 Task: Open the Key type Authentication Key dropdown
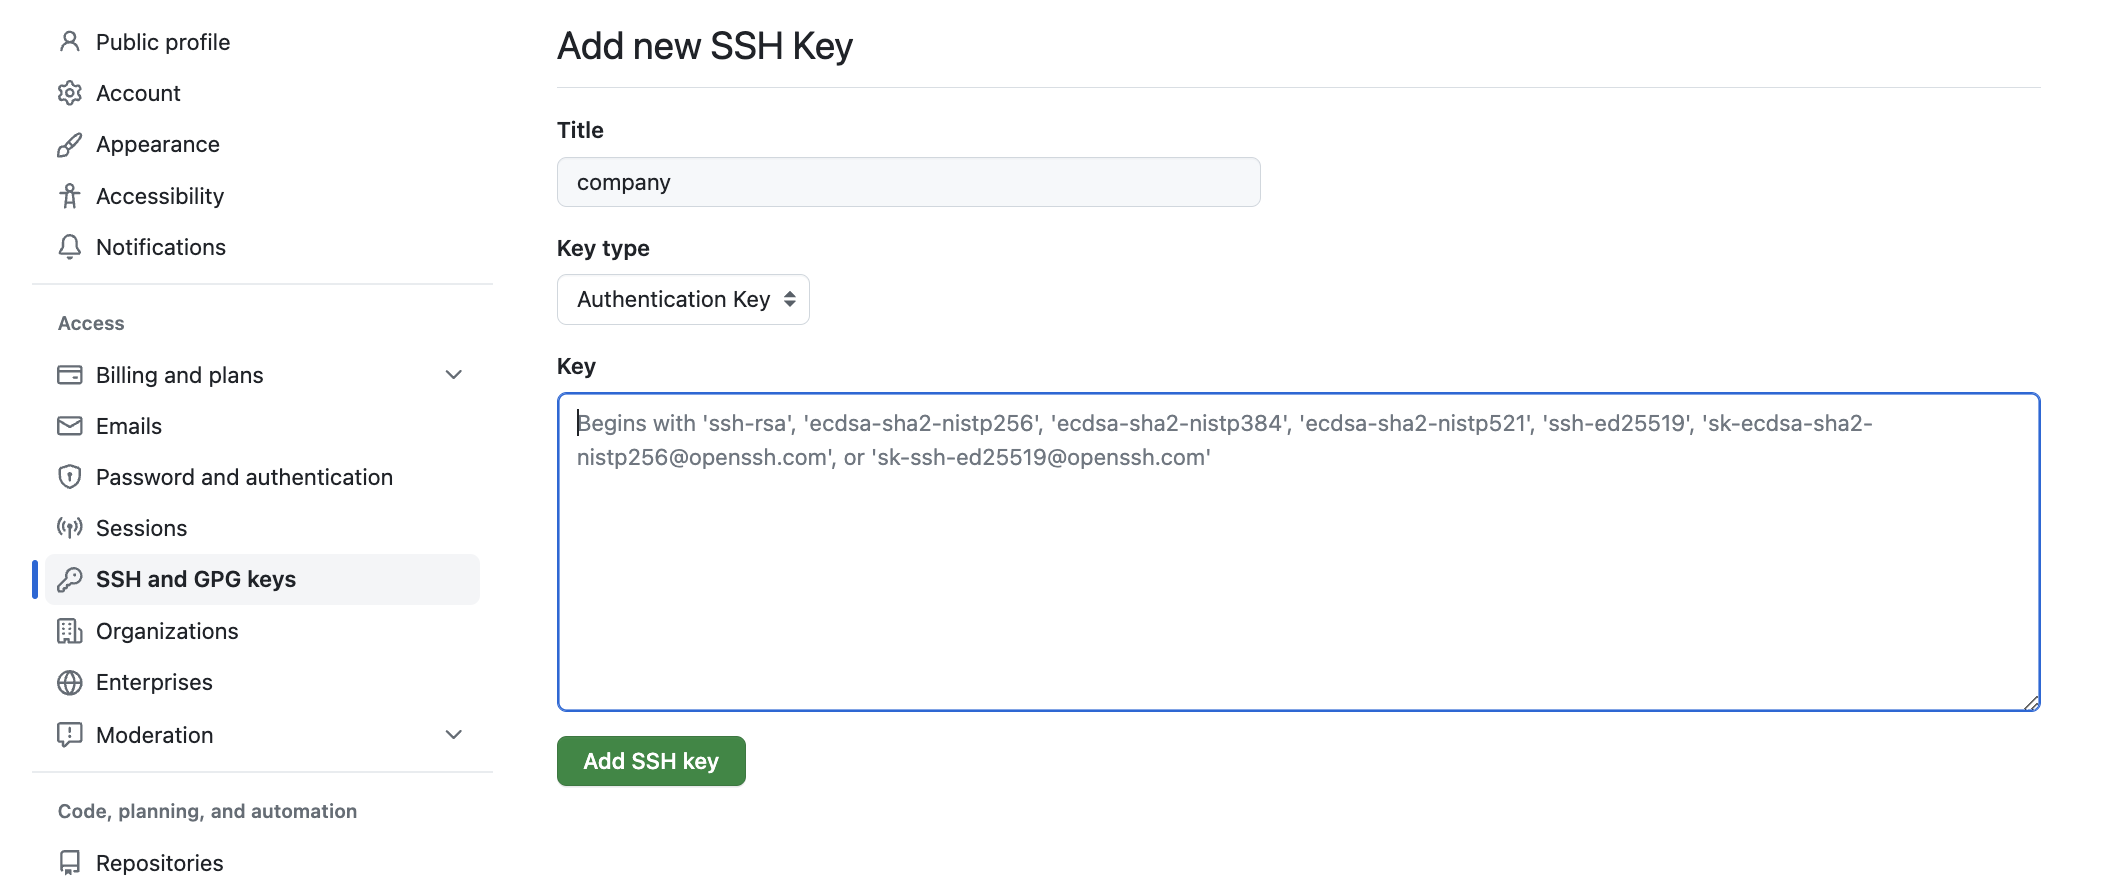coord(683,300)
